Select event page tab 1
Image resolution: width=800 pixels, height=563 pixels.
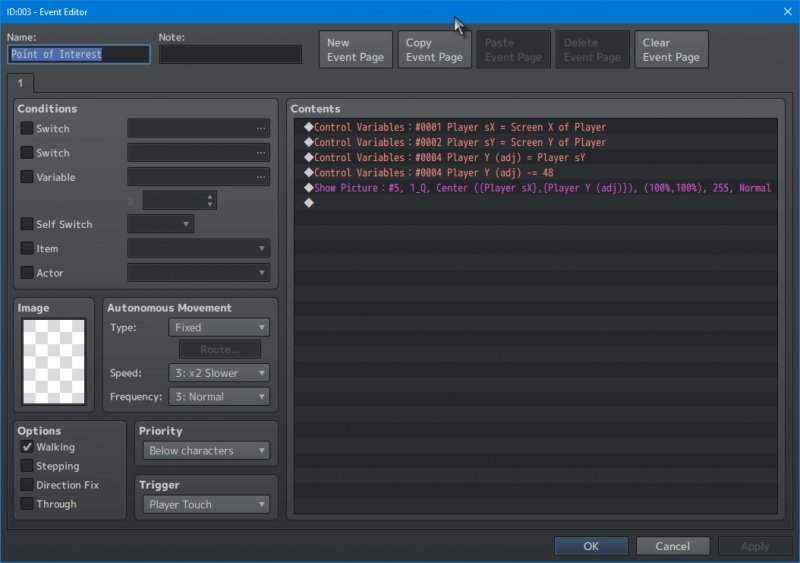pyautogui.click(x=20, y=83)
